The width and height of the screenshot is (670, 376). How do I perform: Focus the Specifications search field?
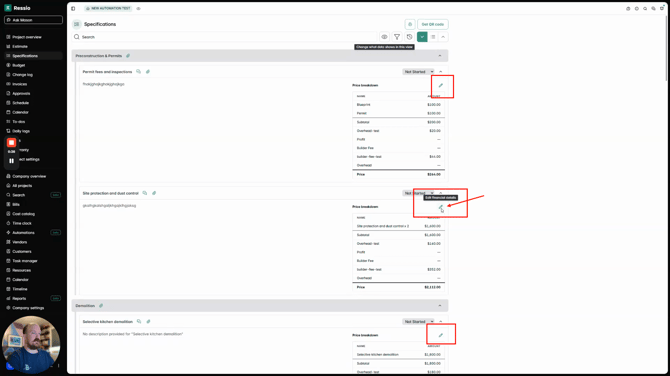(x=225, y=37)
